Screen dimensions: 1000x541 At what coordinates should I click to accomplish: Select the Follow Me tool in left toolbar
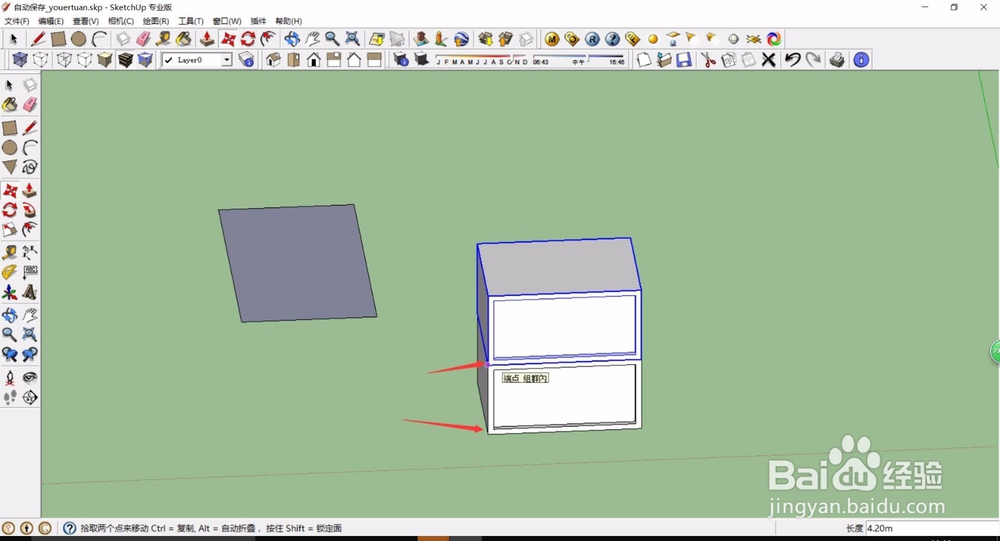click(x=29, y=210)
